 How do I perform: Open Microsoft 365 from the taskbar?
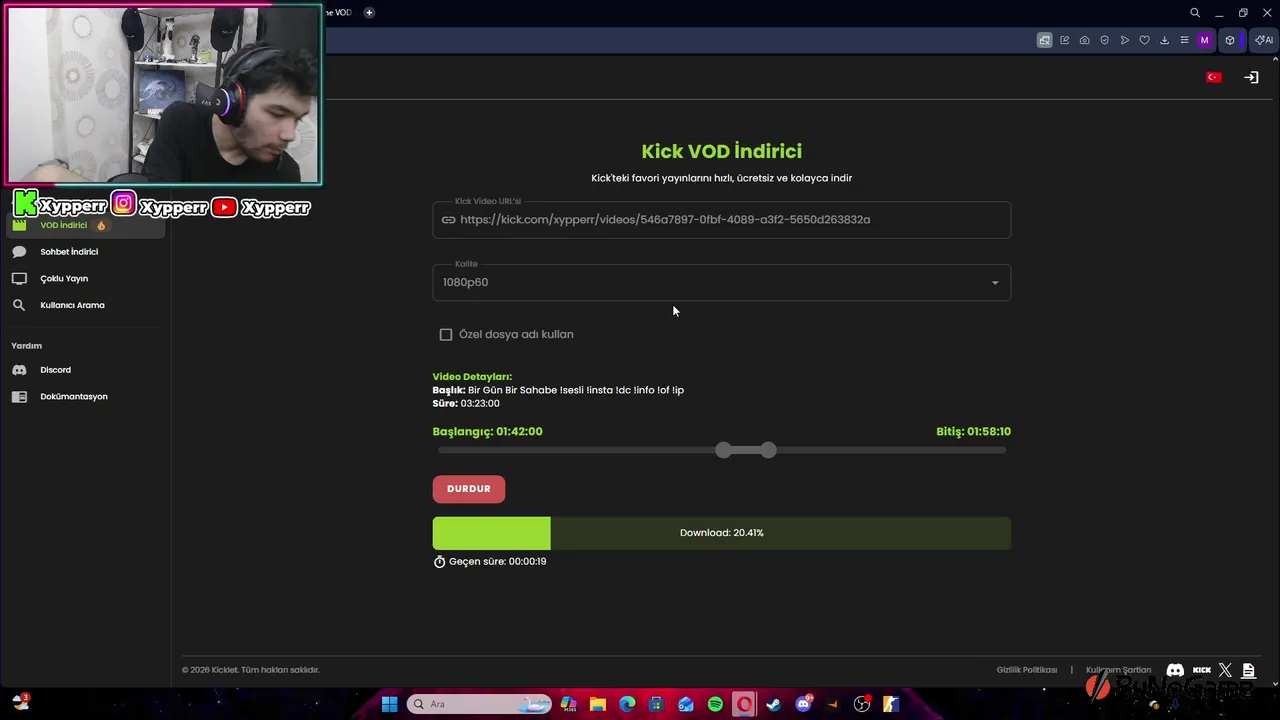pyautogui.click(x=568, y=704)
